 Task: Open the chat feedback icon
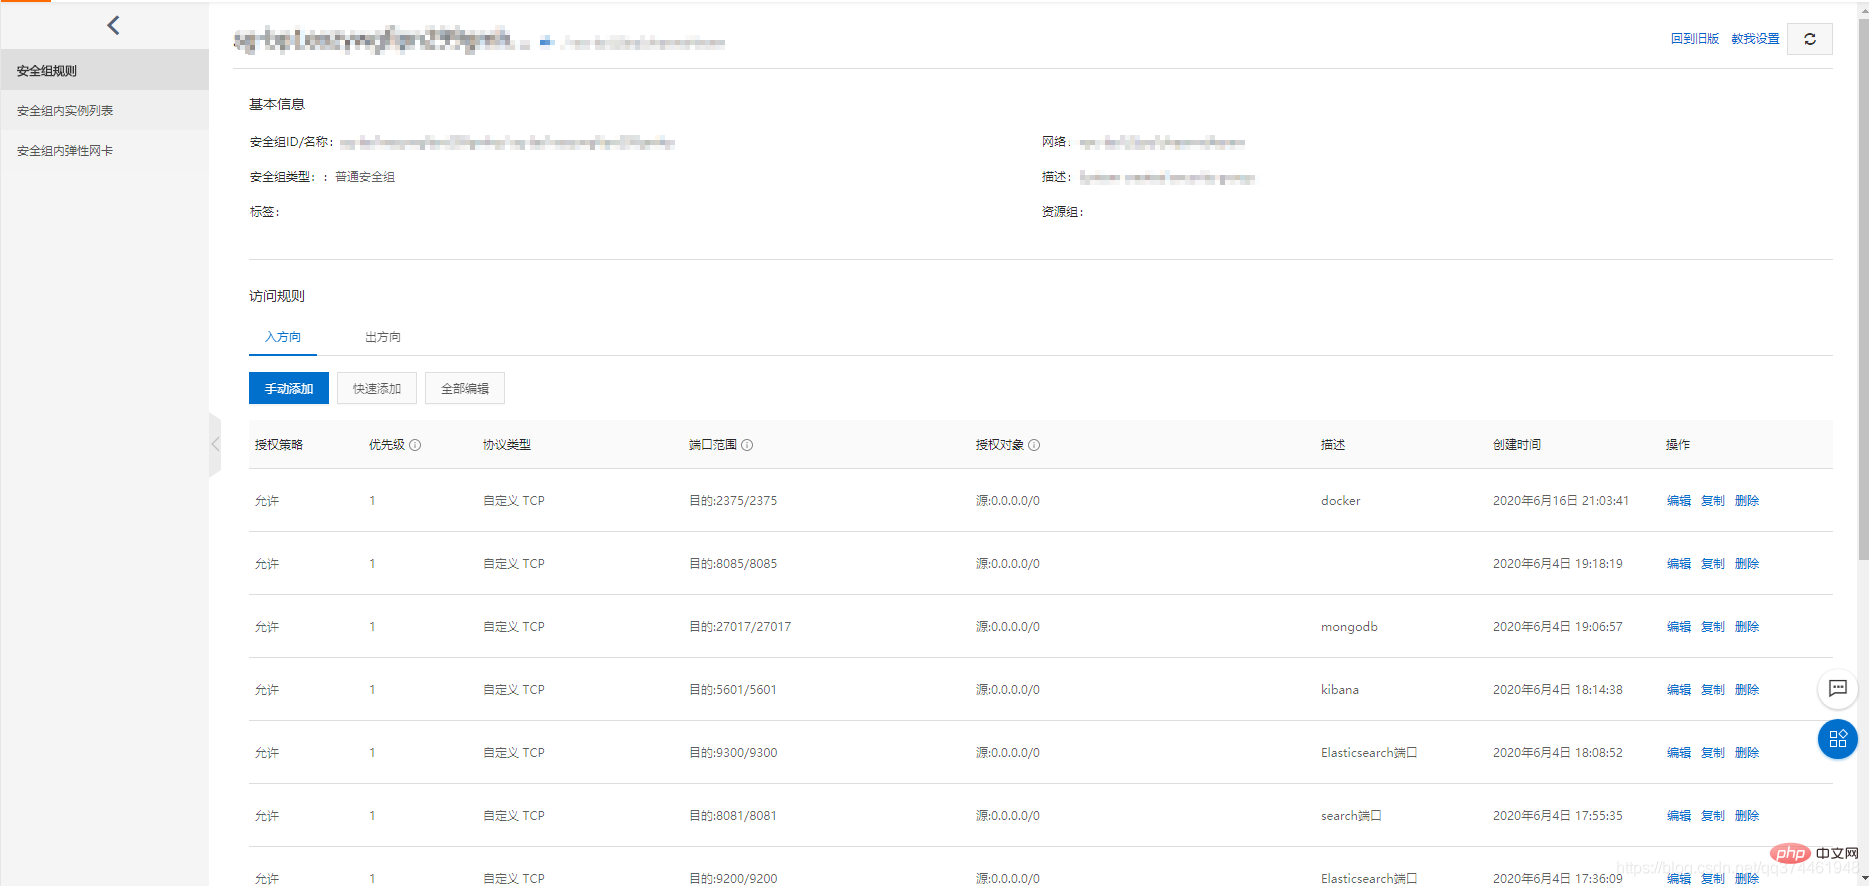click(1837, 688)
